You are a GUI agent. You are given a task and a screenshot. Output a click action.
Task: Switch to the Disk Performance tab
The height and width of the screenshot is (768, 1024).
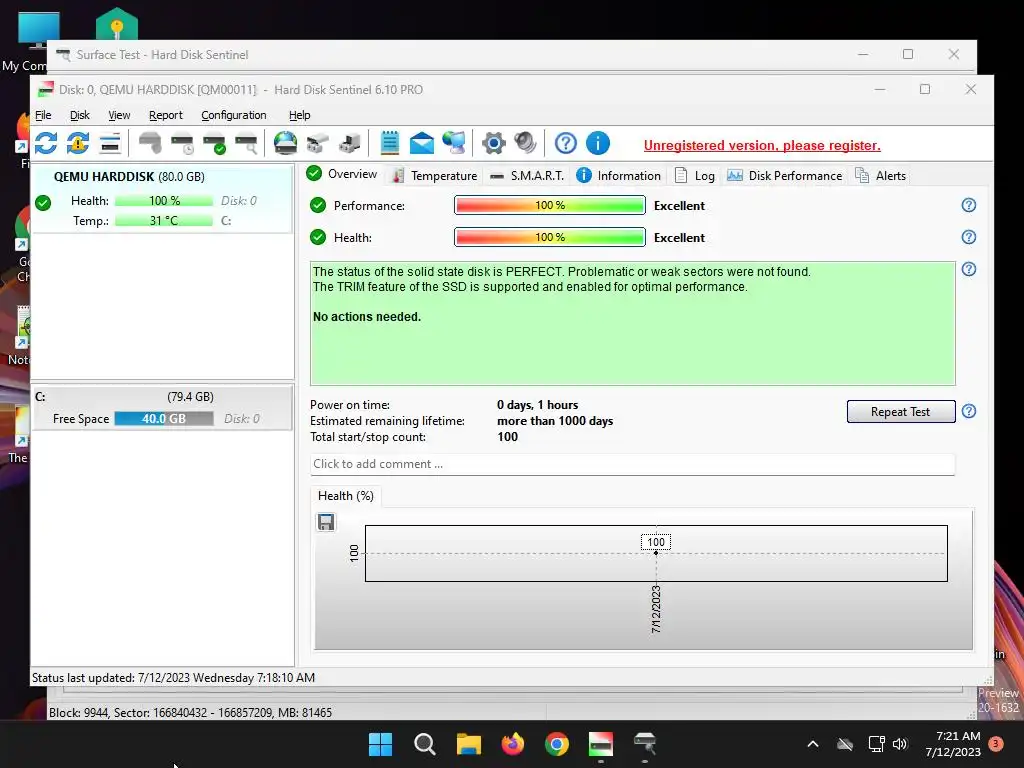tap(785, 176)
